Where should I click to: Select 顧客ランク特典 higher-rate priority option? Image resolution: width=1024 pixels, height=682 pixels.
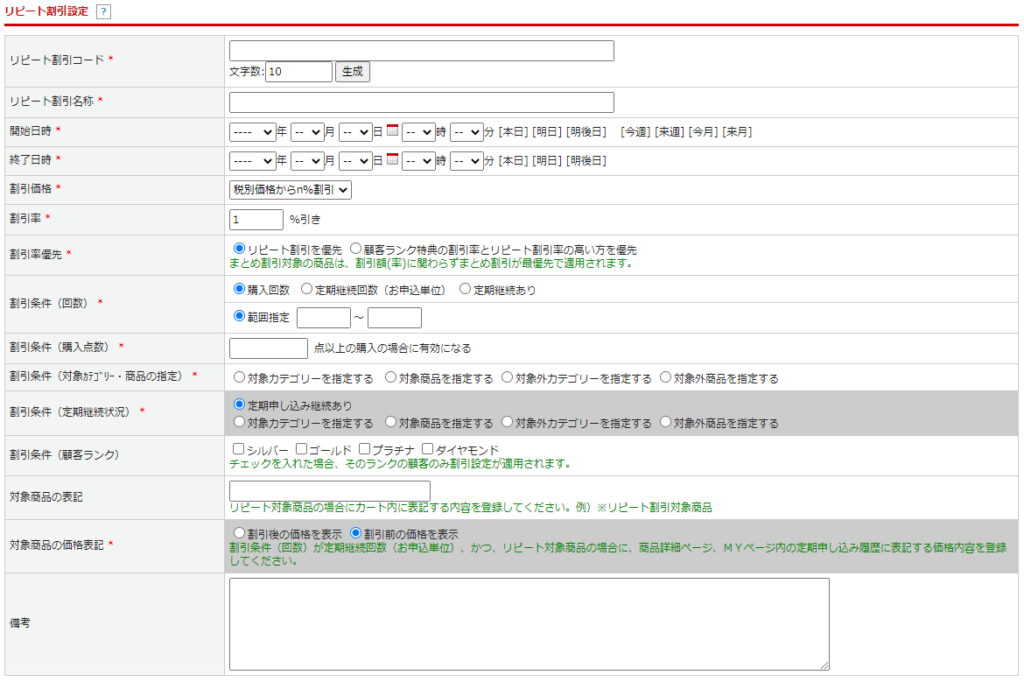click(355, 249)
